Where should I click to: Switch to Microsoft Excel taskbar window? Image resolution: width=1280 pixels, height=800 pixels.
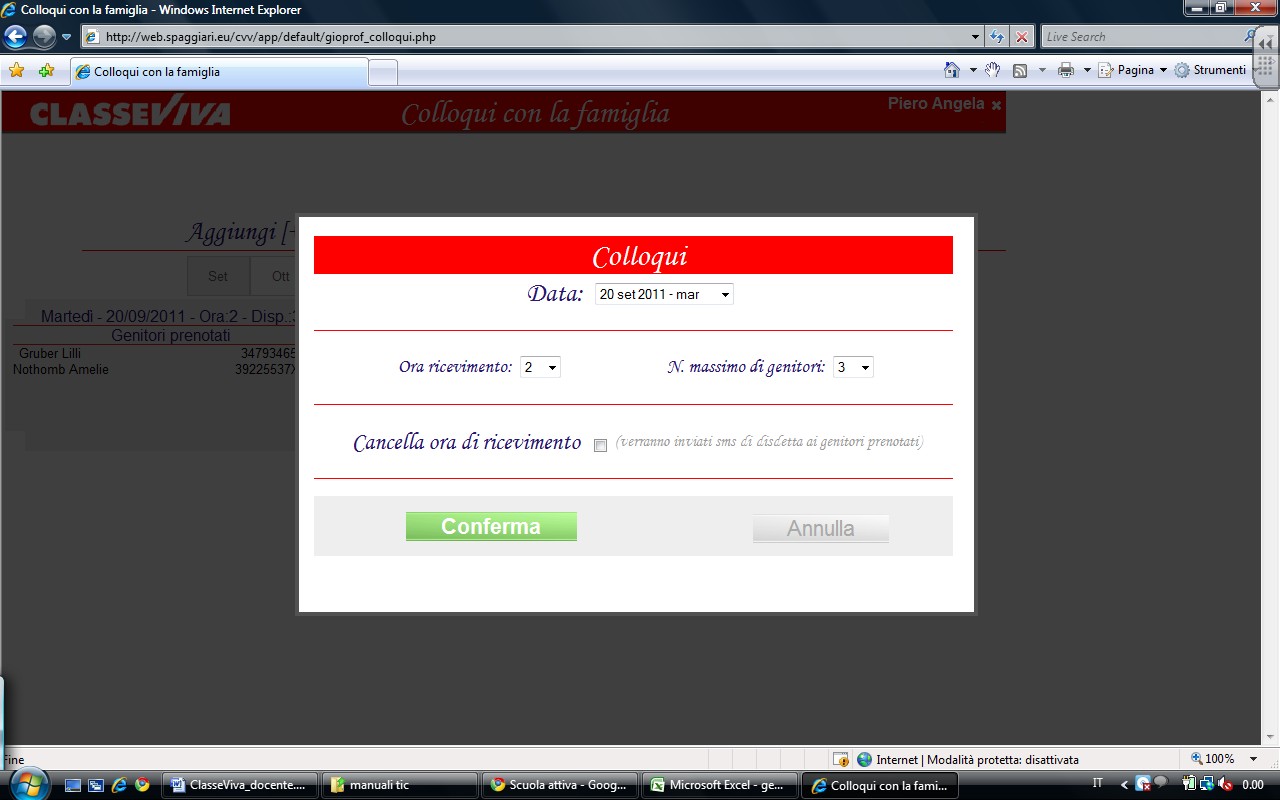[720, 785]
